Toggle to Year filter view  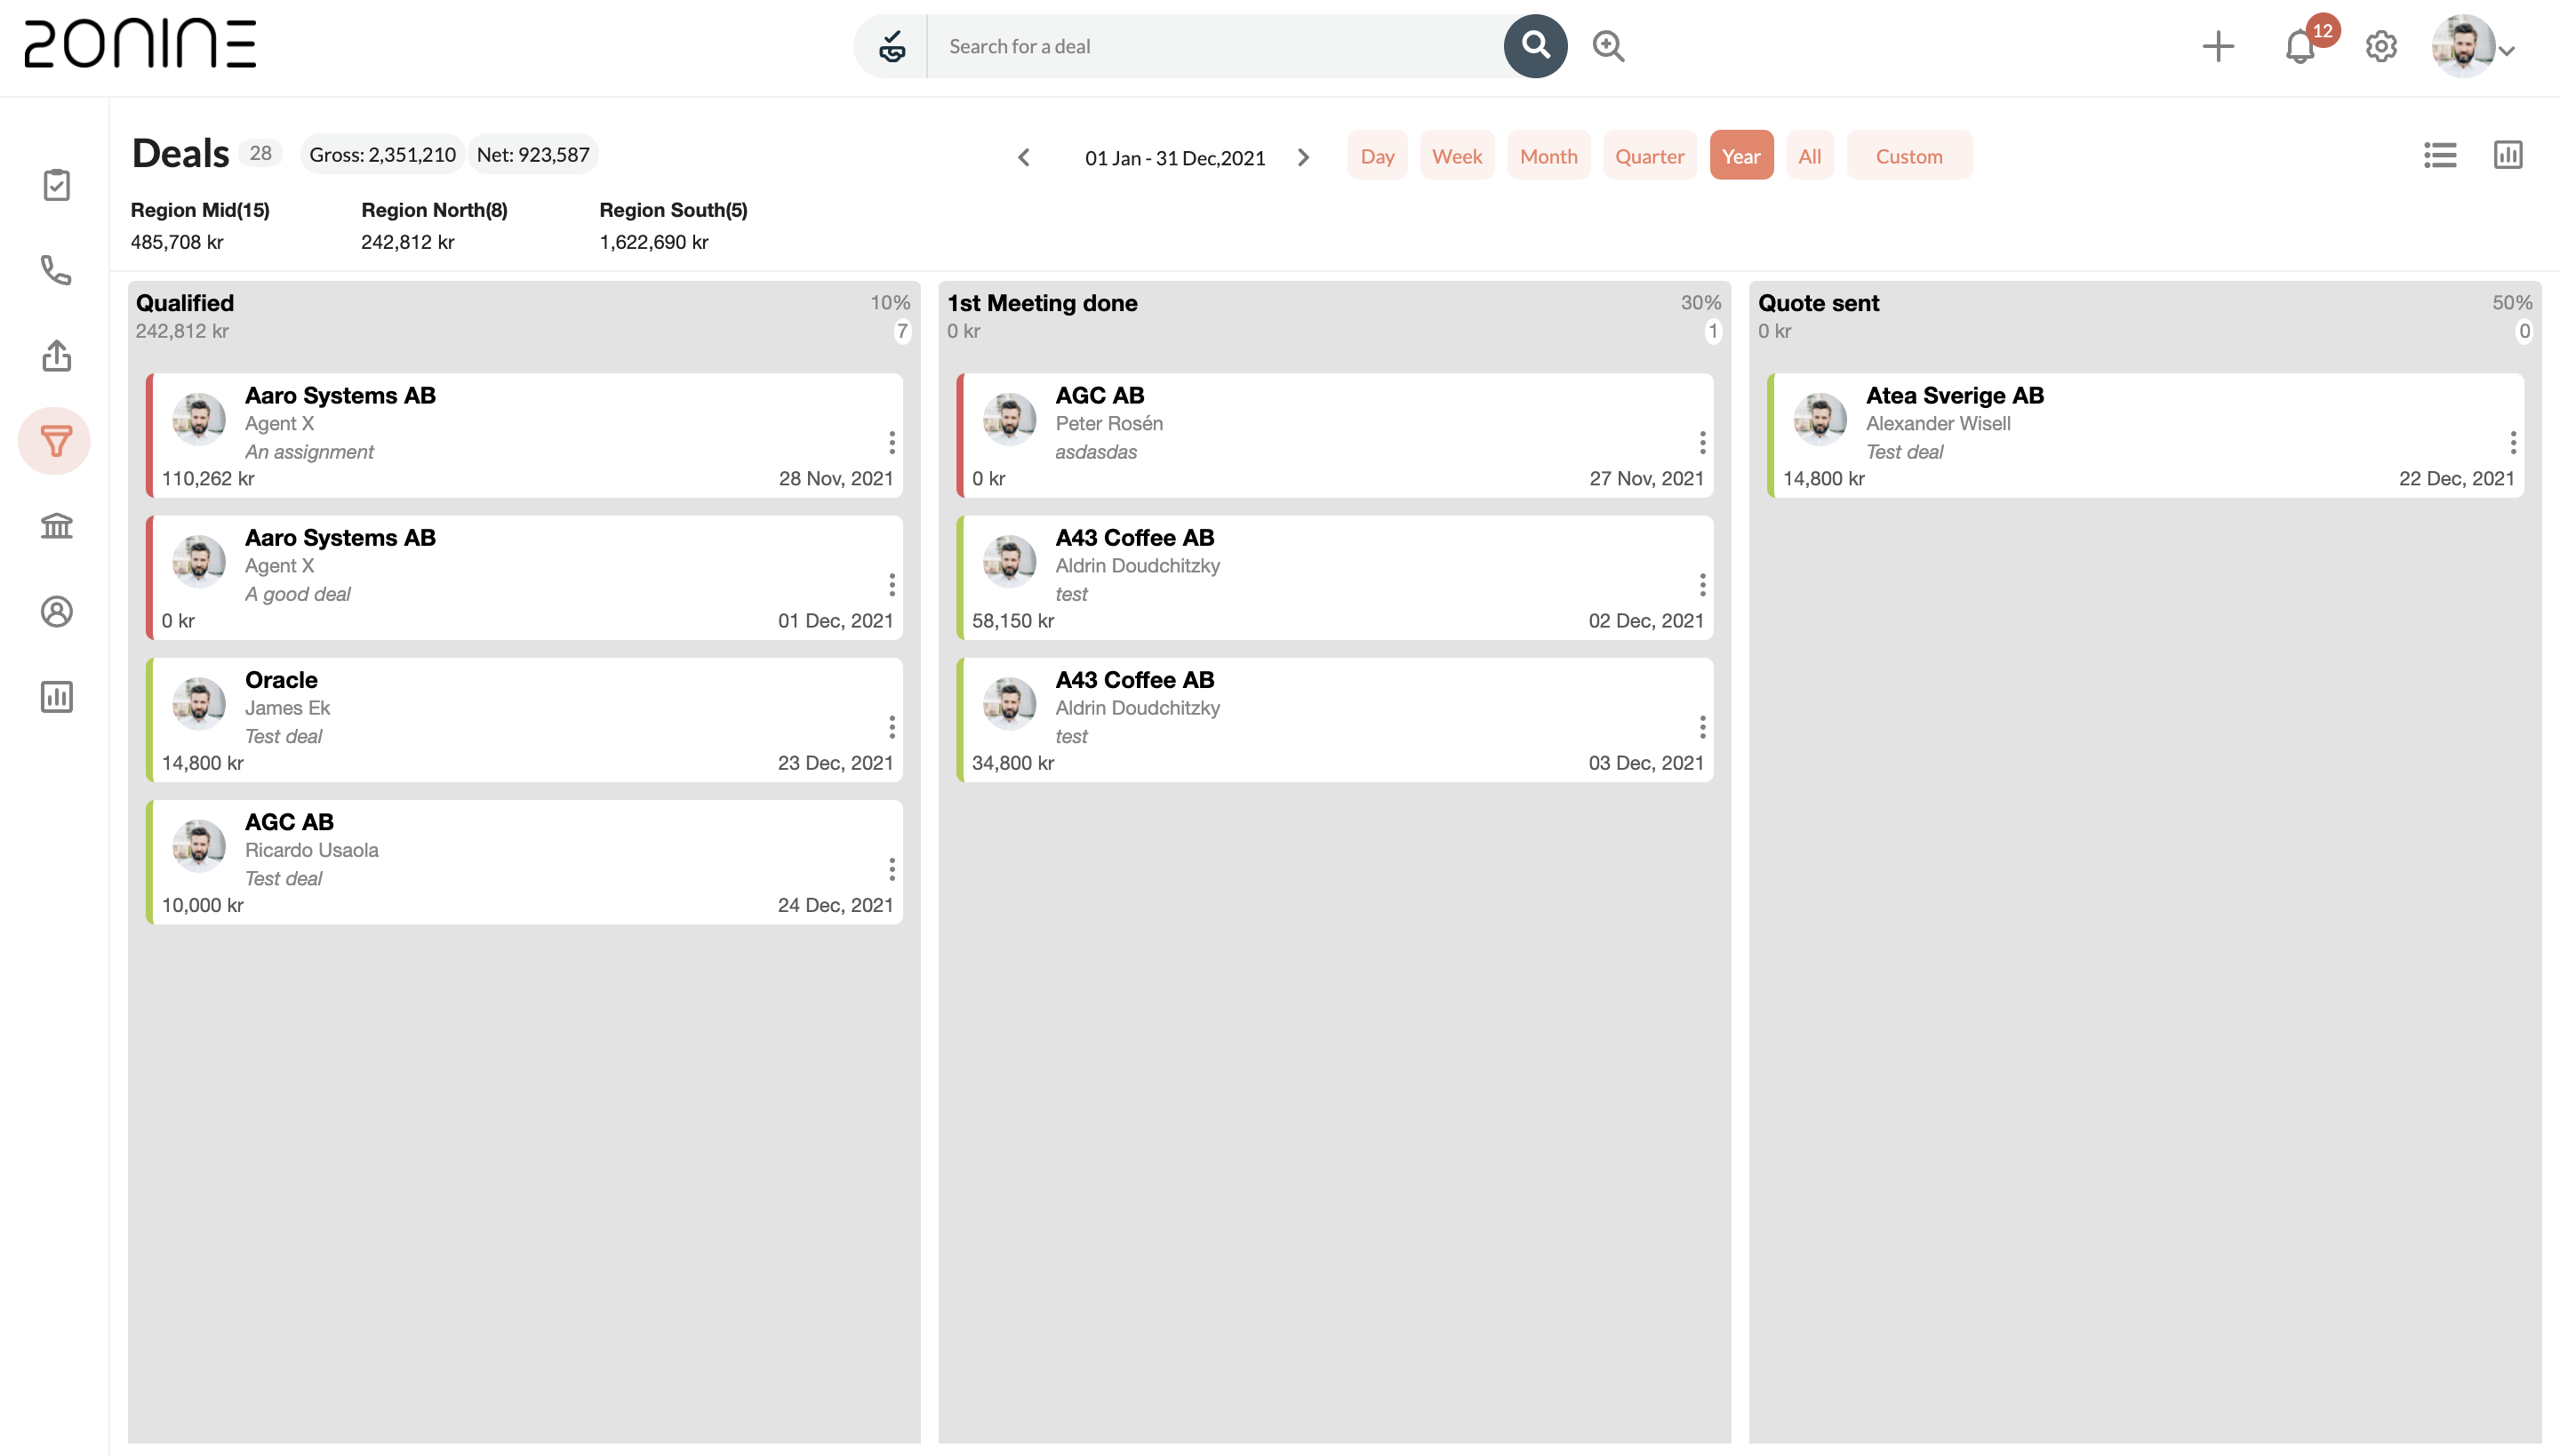coord(1740,155)
